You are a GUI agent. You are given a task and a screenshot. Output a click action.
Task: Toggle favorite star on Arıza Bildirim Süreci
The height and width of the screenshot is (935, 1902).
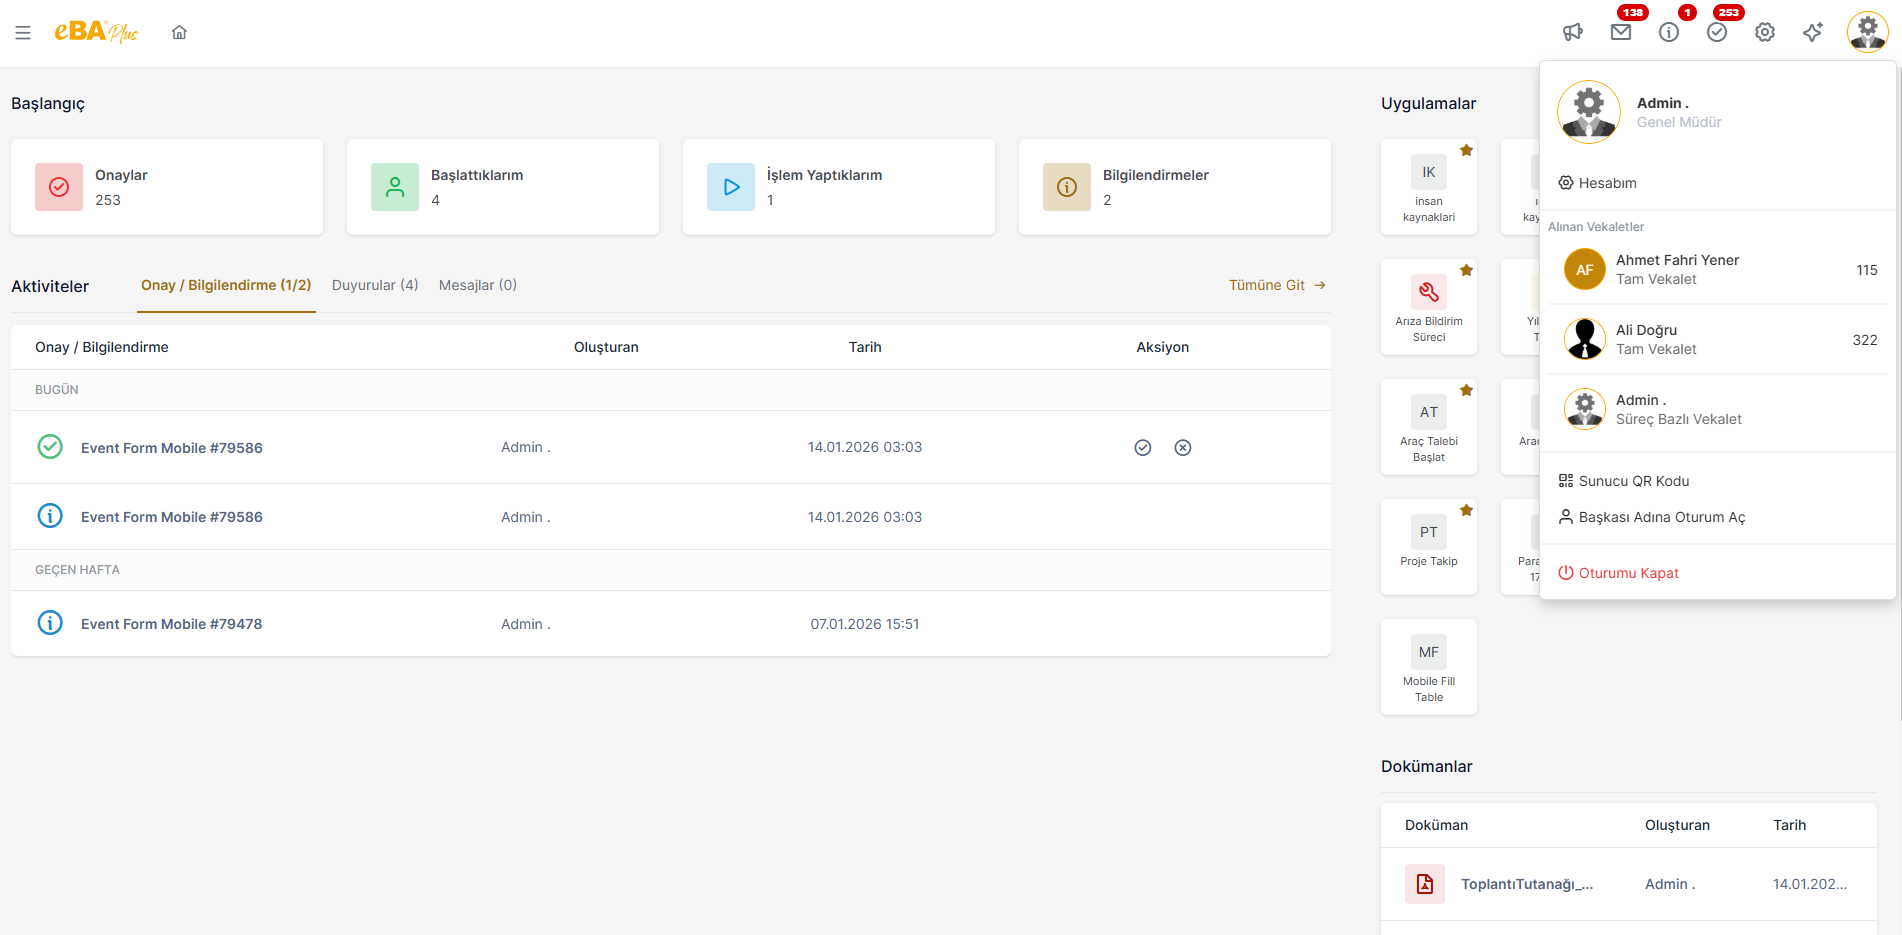coord(1466,270)
